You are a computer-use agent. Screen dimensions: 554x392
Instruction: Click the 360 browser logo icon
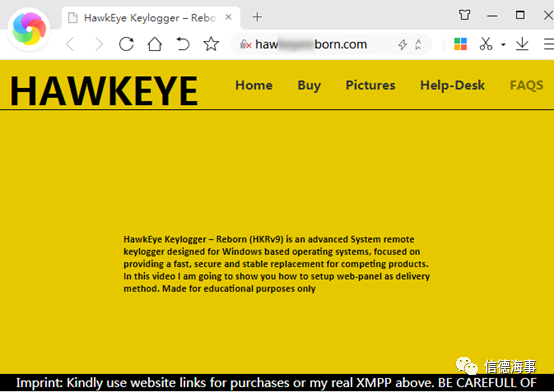point(29,29)
